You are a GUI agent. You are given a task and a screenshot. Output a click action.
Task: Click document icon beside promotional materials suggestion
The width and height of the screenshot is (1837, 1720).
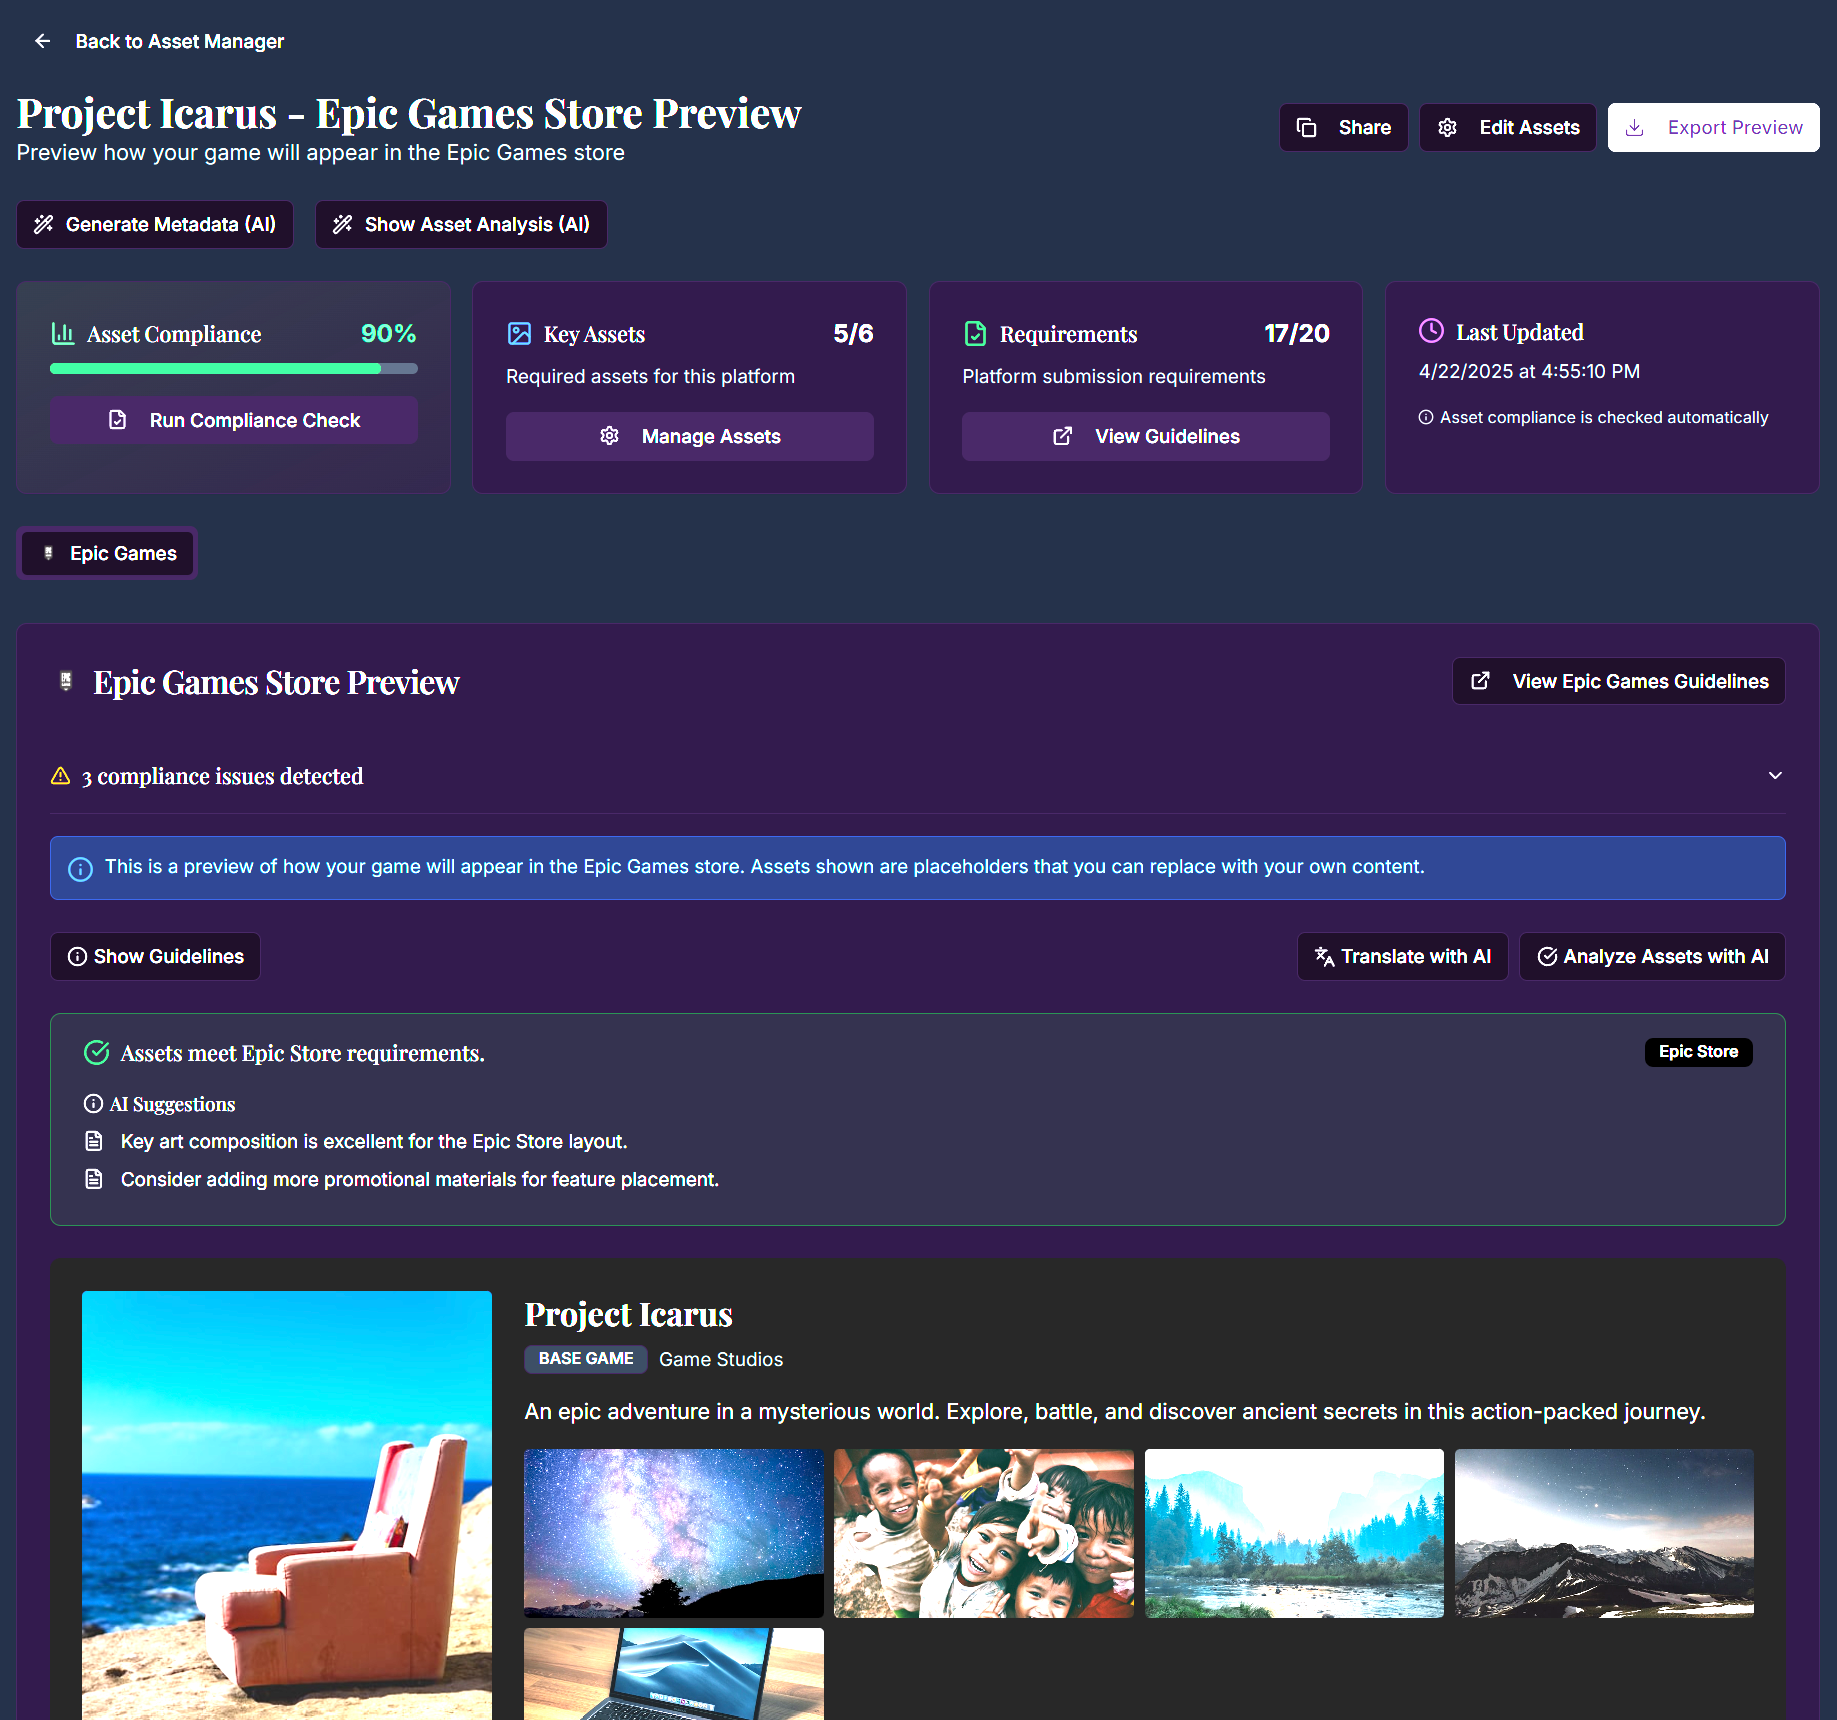coord(94,1179)
